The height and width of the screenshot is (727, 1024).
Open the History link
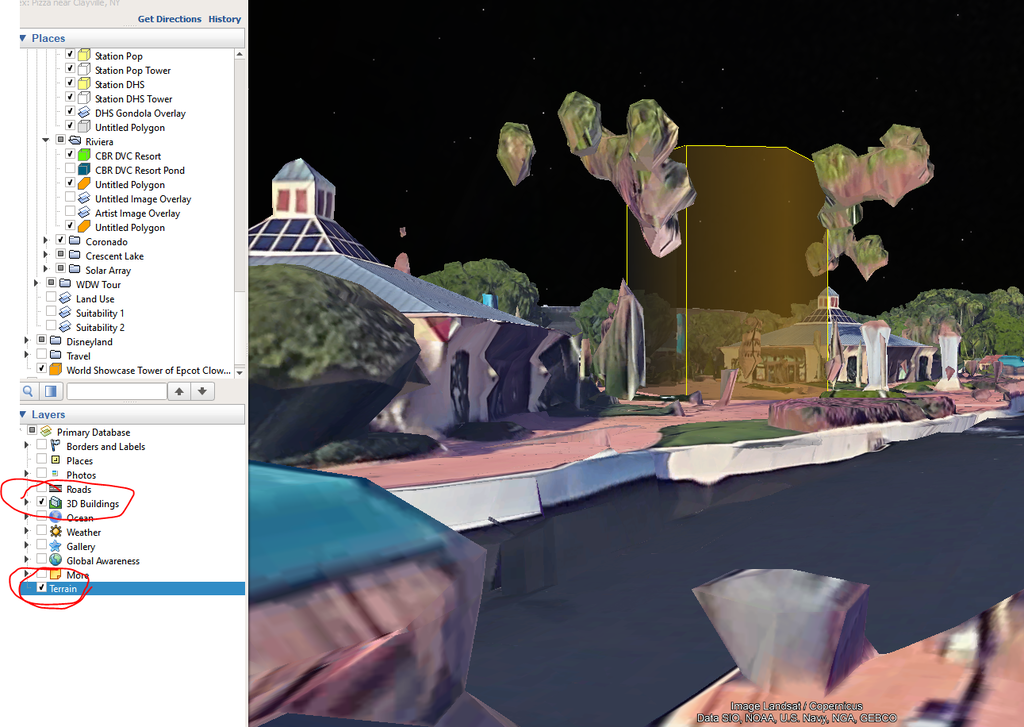(x=224, y=19)
